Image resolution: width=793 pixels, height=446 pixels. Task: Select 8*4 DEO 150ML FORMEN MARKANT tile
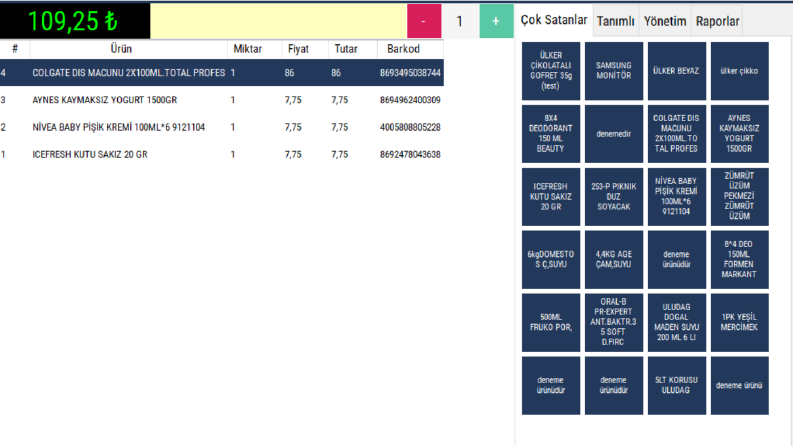739,259
